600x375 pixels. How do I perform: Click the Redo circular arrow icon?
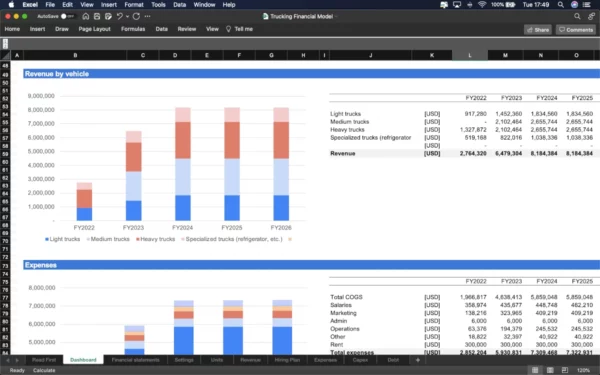pos(136,16)
